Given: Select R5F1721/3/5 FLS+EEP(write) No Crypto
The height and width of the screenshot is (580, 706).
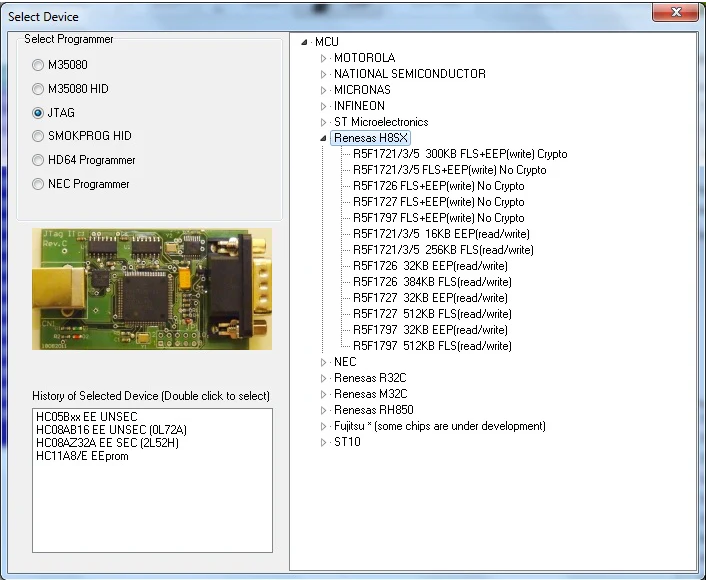Looking at the screenshot, I should click(449, 170).
